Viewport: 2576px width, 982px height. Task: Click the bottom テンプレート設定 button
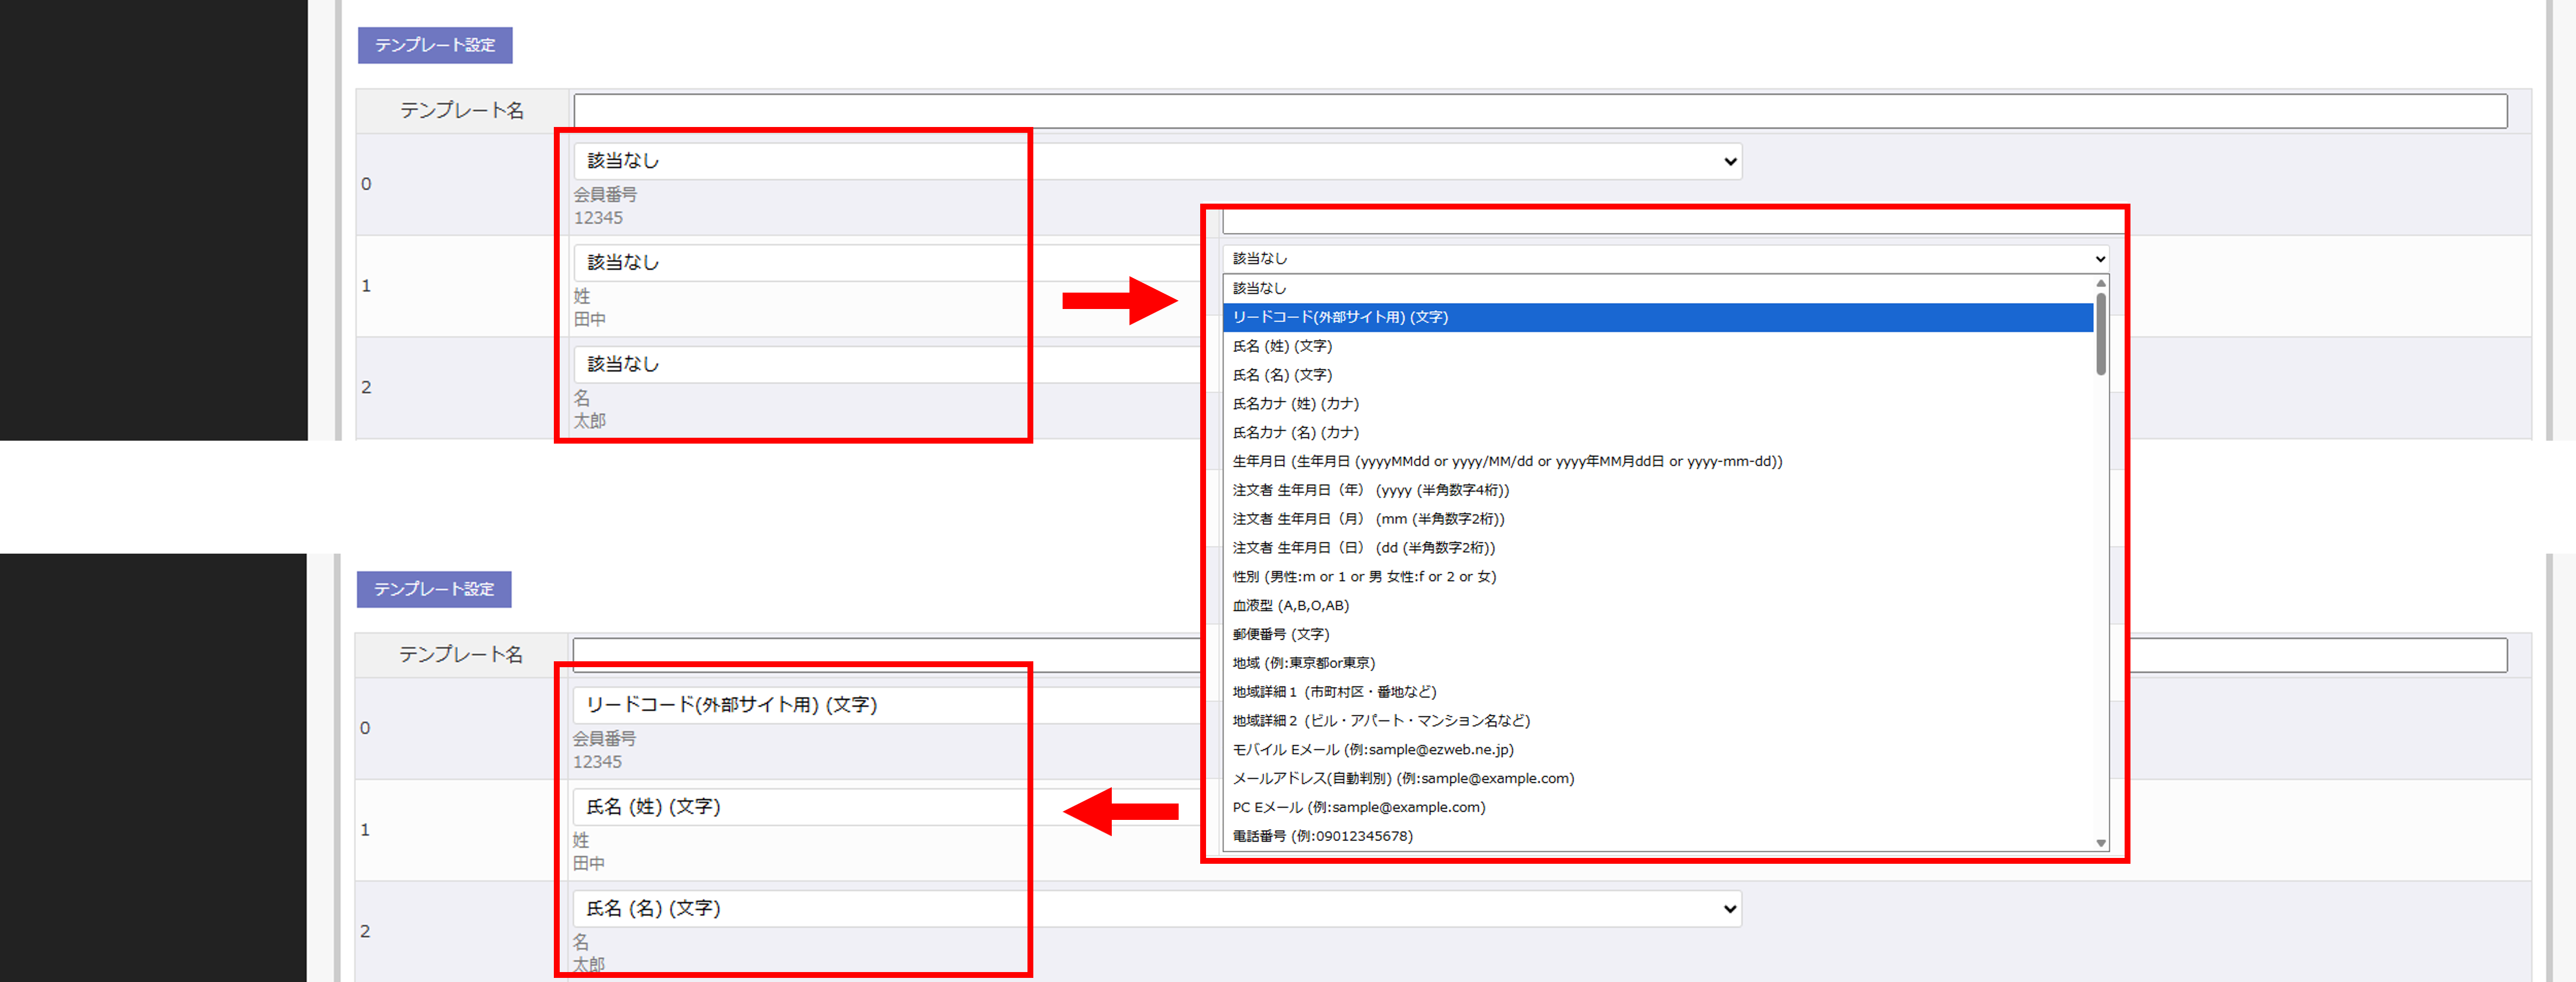click(433, 589)
